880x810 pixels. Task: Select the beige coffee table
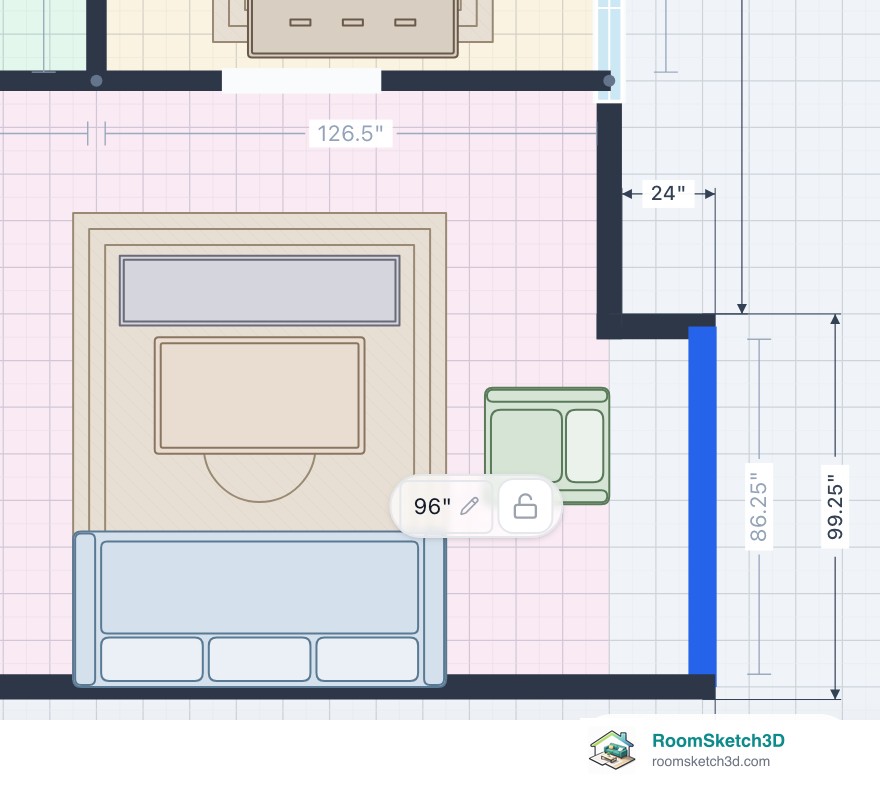260,396
